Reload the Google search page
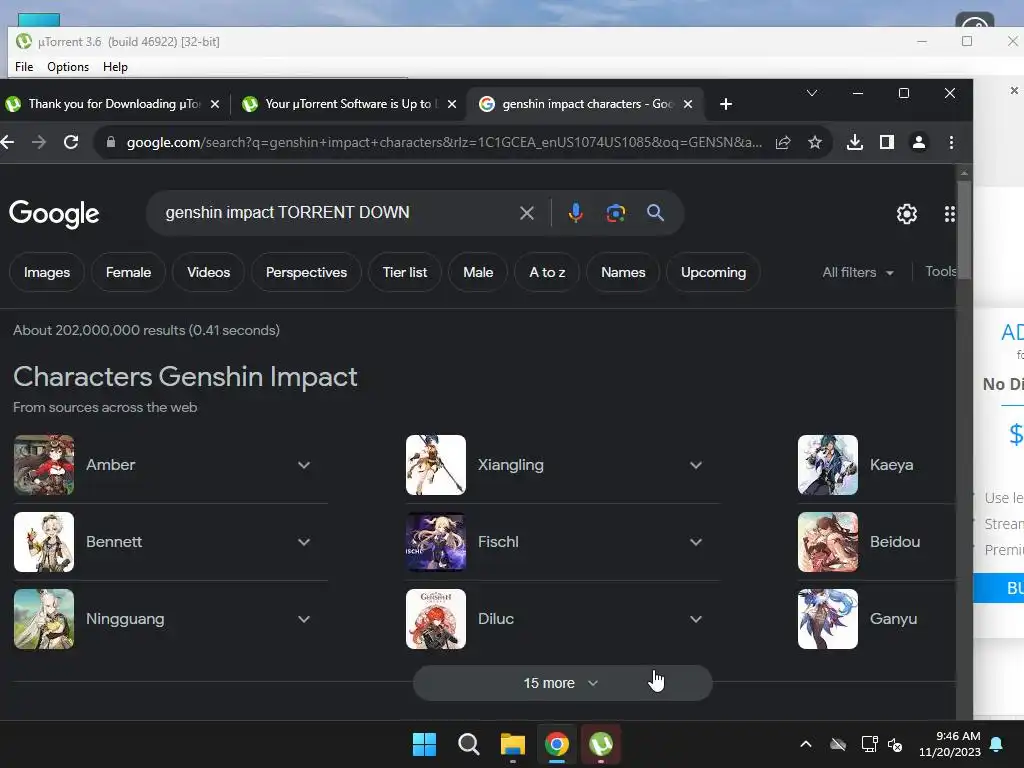 pos(71,142)
